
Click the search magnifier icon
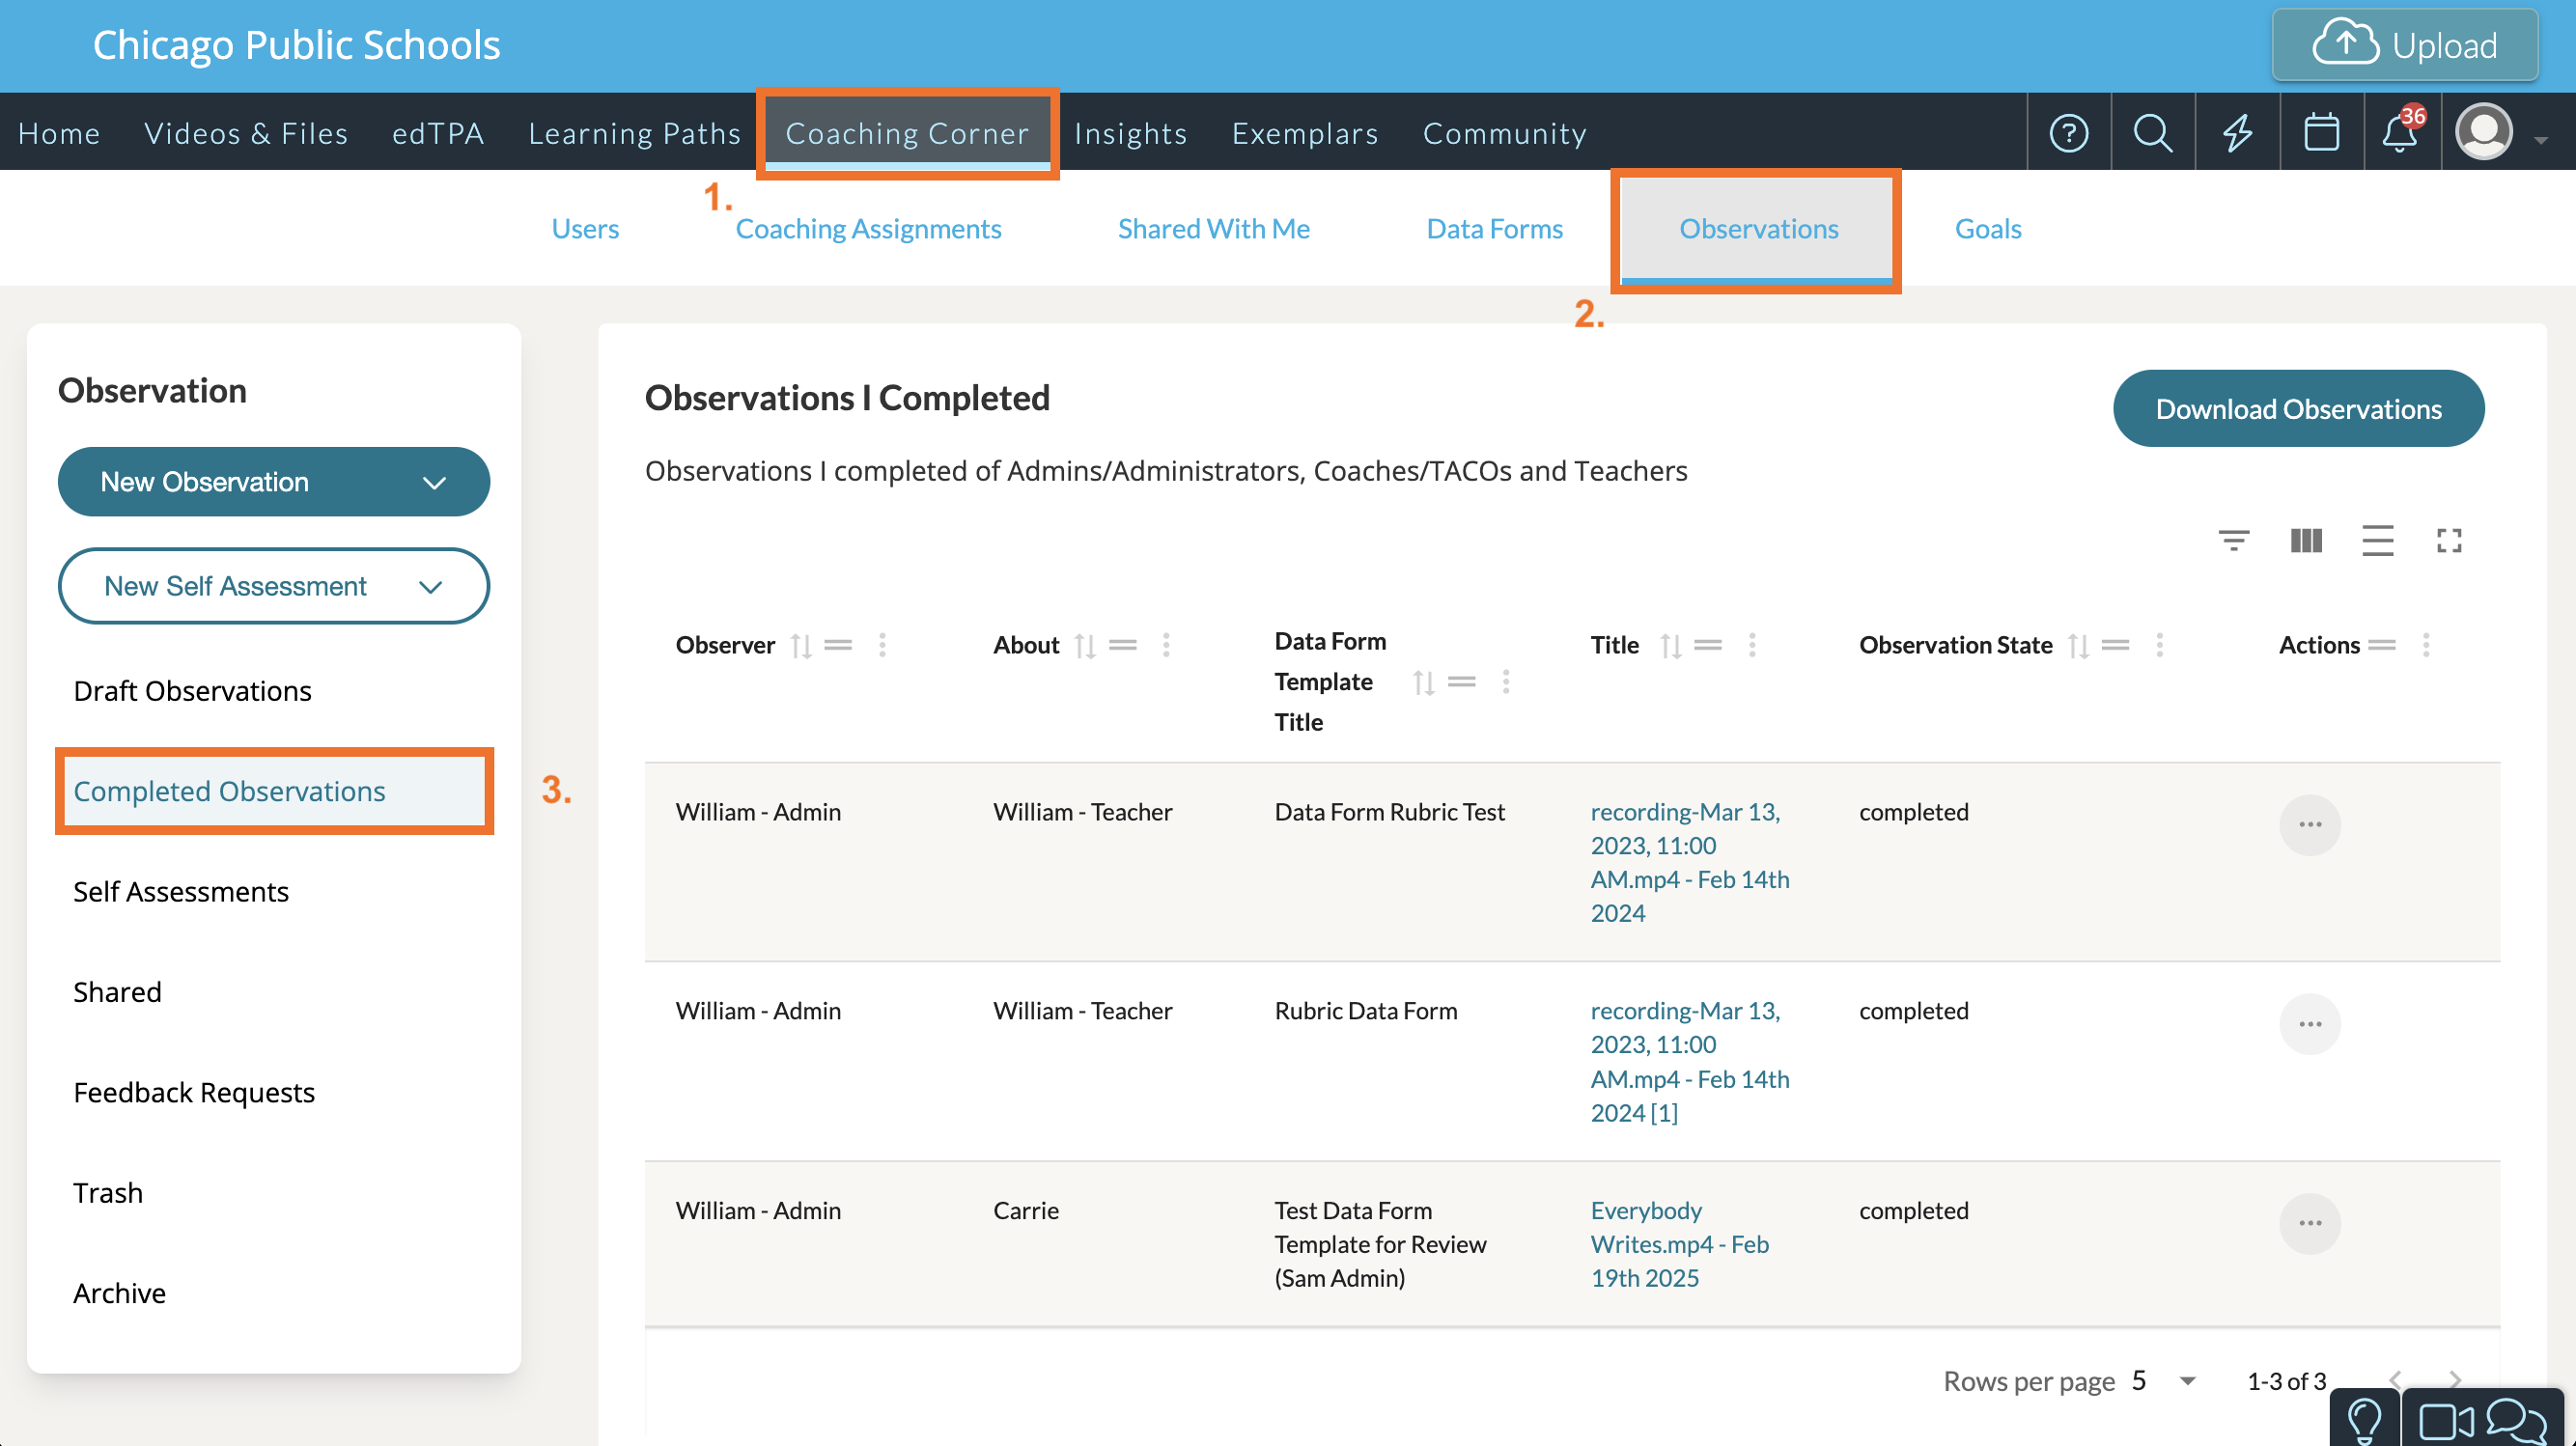[2152, 133]
